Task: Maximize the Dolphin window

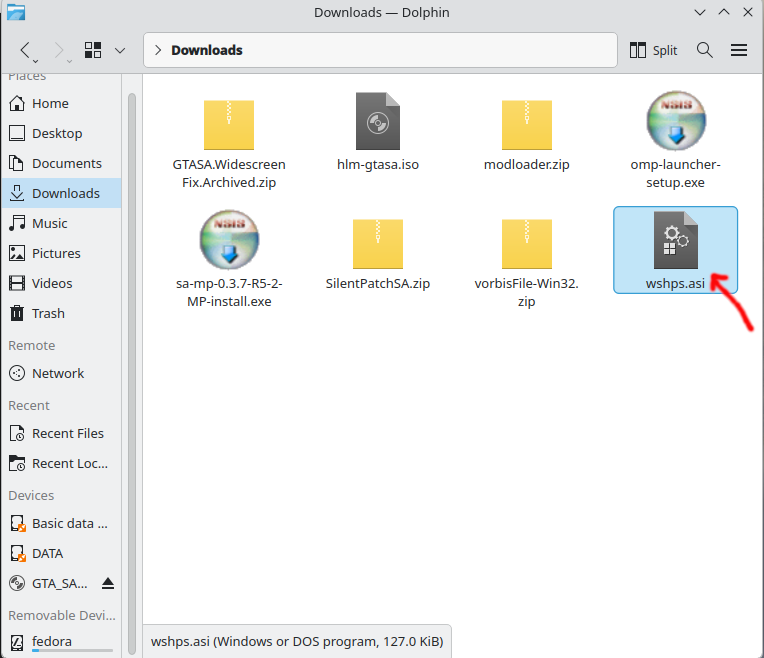Action: pos(724,12)
